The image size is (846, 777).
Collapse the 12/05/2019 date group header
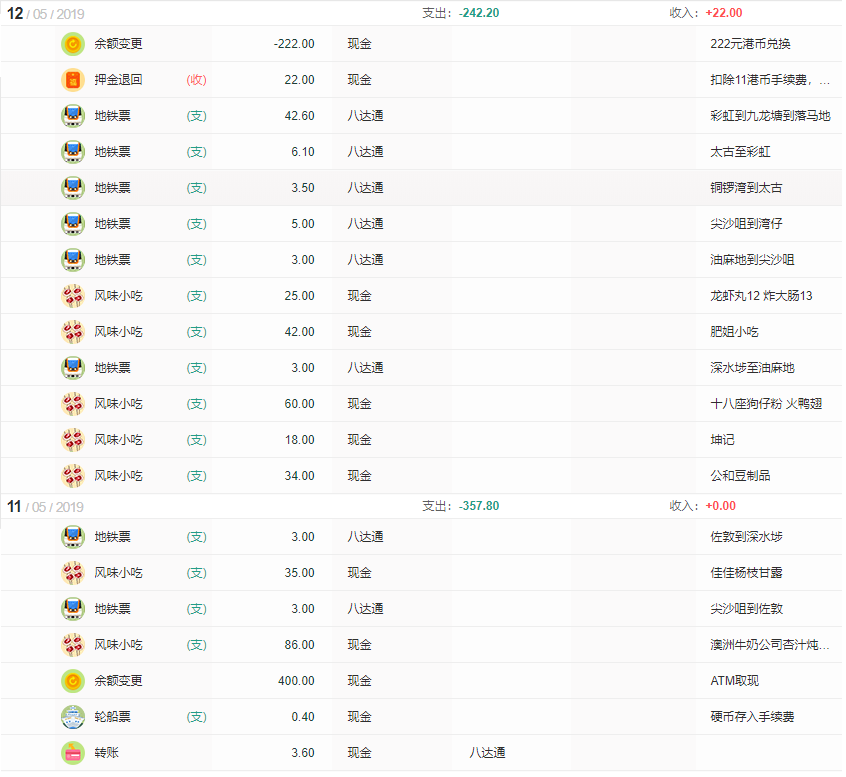click(x=46, y=13)
